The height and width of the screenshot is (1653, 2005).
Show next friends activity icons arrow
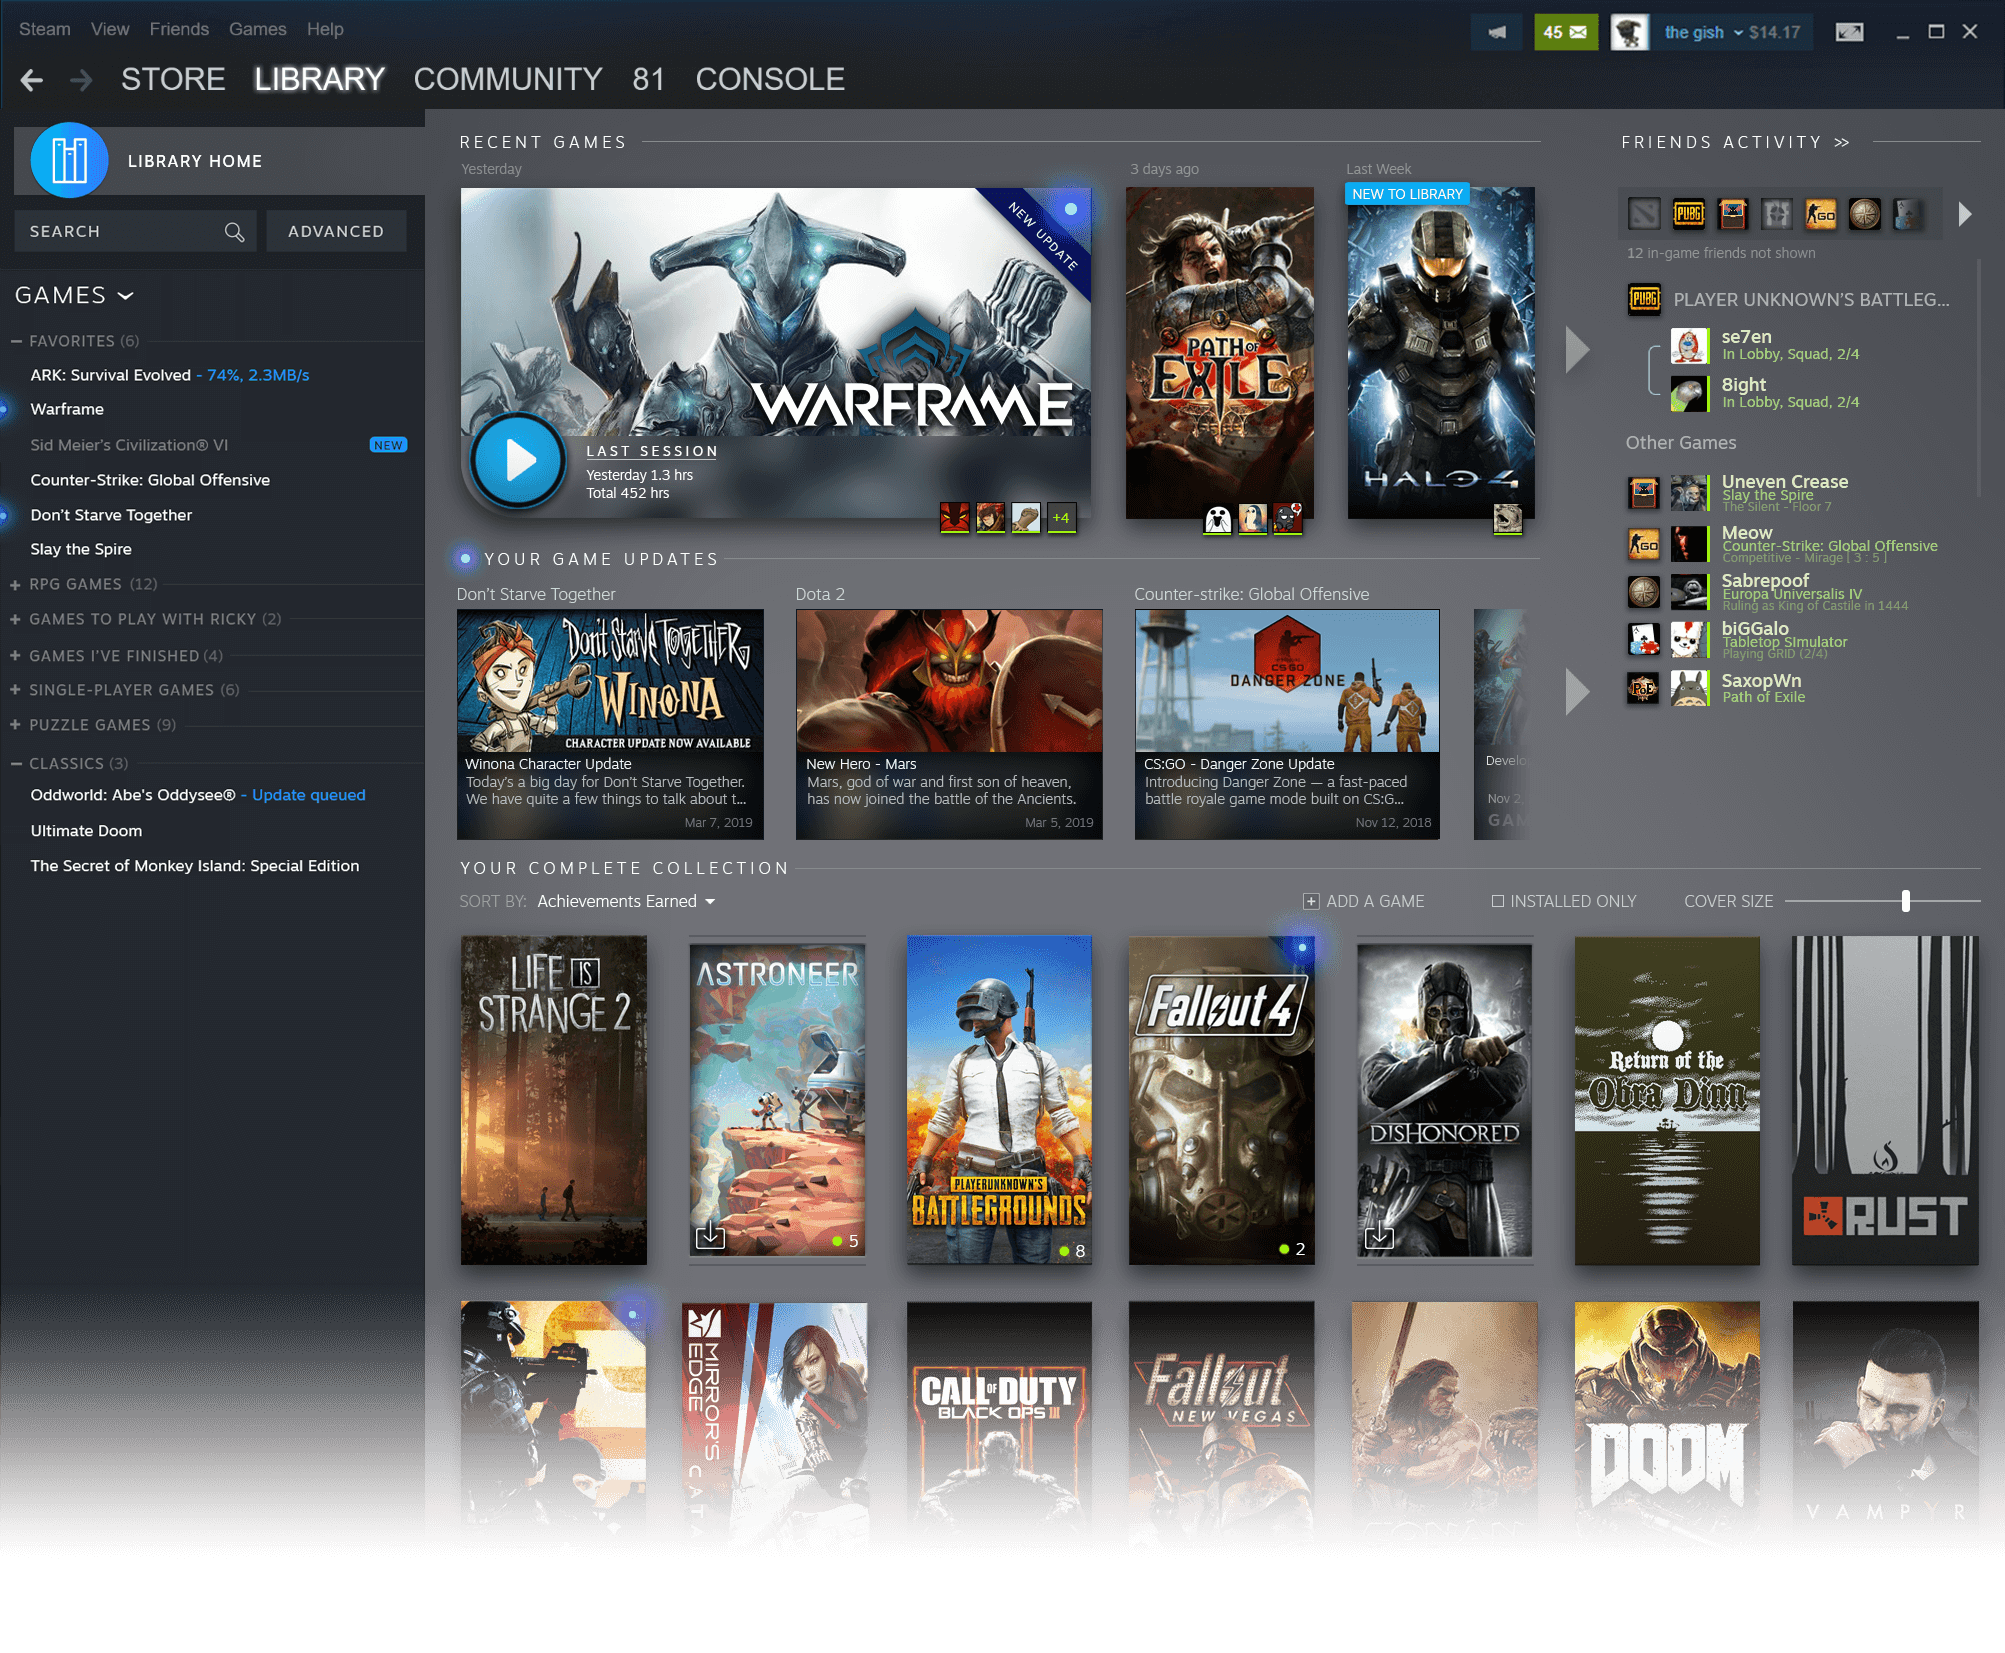click(x=1965, y=213)
